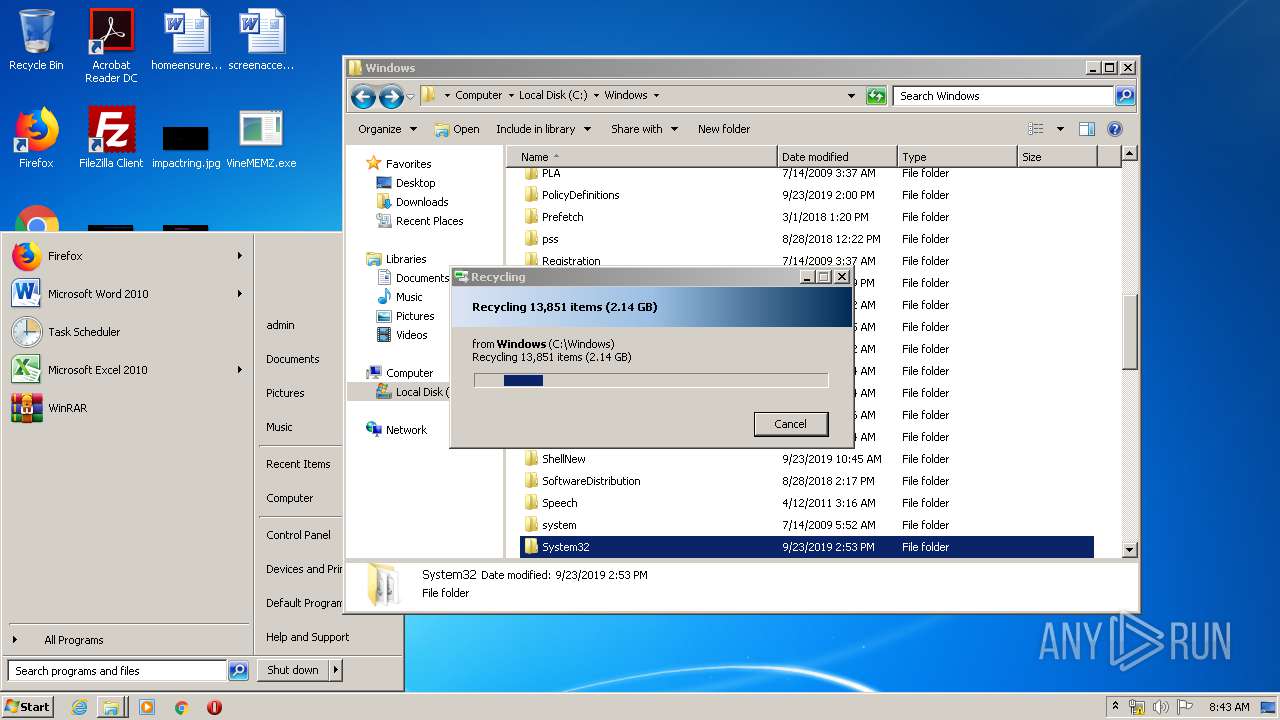Launch Firefox from desktop icon
The height and width of the screenshot is (720, 1280).
coord(36,138)
